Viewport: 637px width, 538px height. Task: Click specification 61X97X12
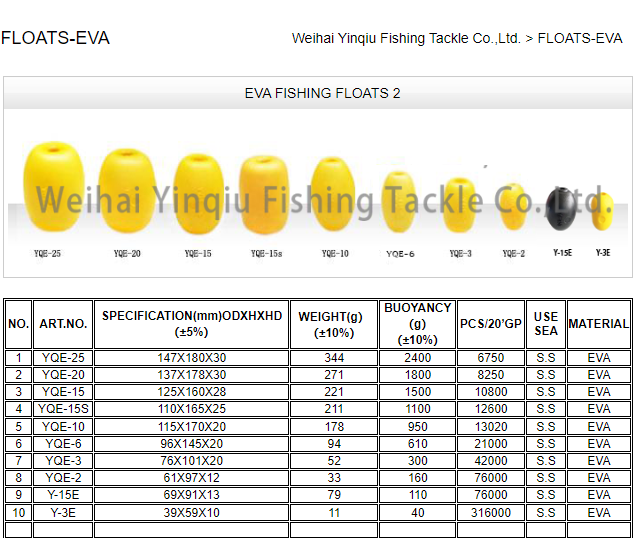click(192, 478)
